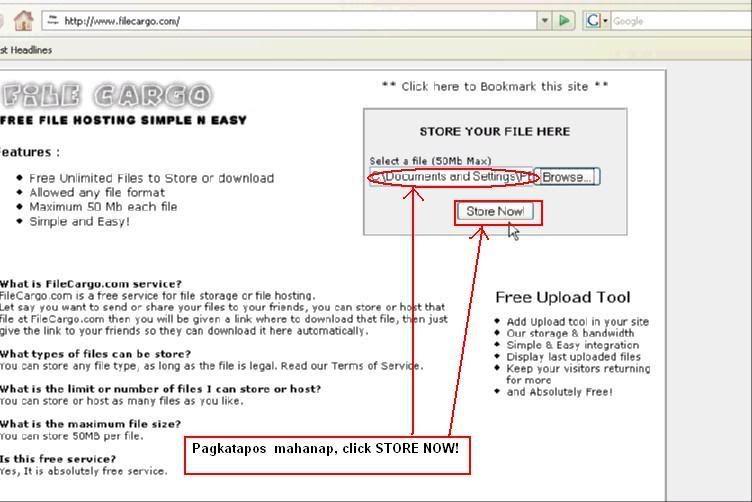This screenshot has height=502, width=752.
Task: Click the File Cargo logo
Action: click(x=106, y=95)
